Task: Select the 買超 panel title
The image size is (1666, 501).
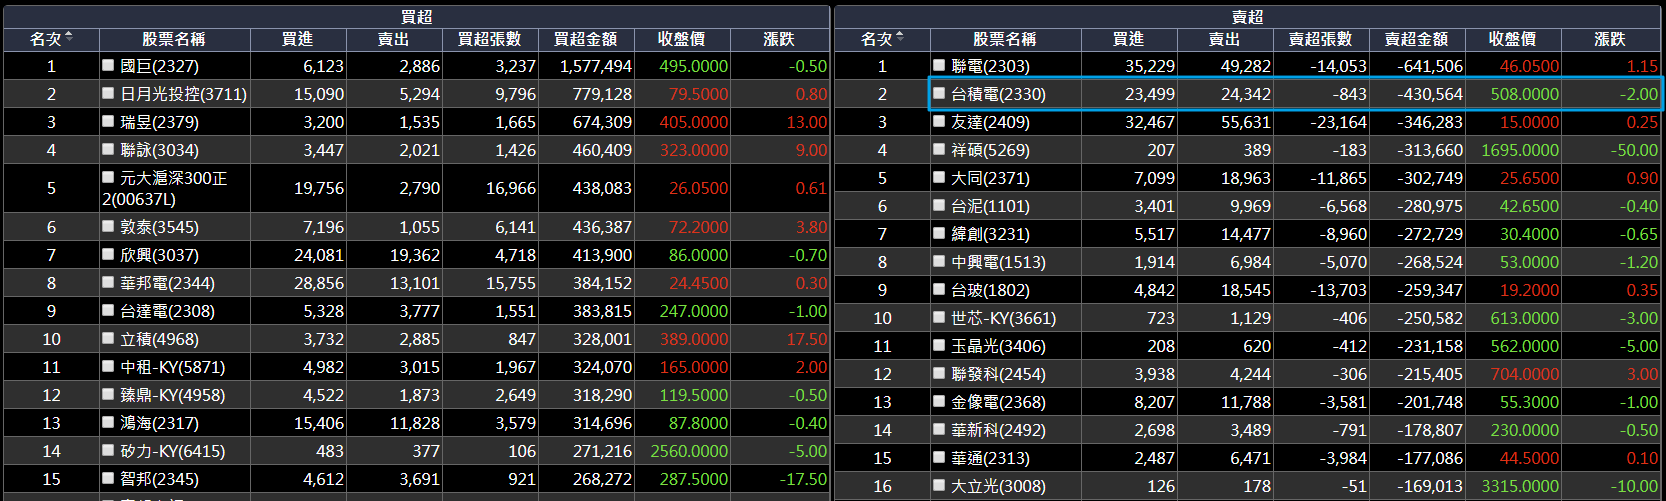Action: pos(416,17)
